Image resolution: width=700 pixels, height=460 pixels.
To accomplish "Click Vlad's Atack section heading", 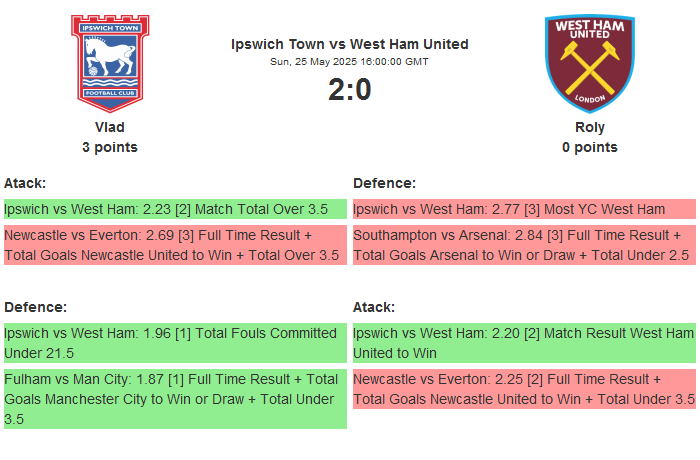I will point(25,183).
